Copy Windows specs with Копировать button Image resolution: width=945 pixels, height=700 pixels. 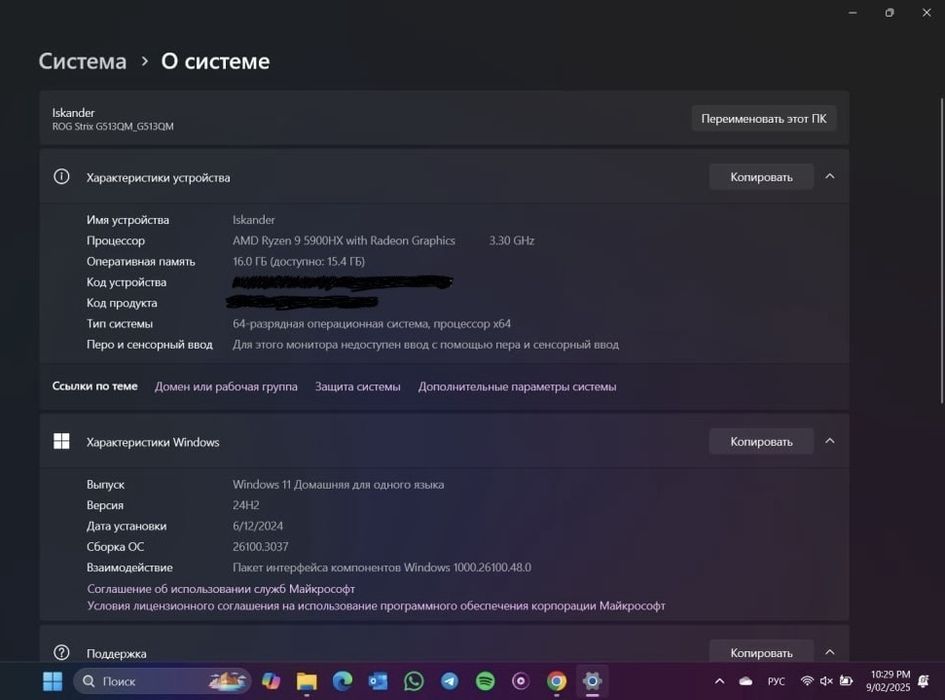click(x=761, y=441)
